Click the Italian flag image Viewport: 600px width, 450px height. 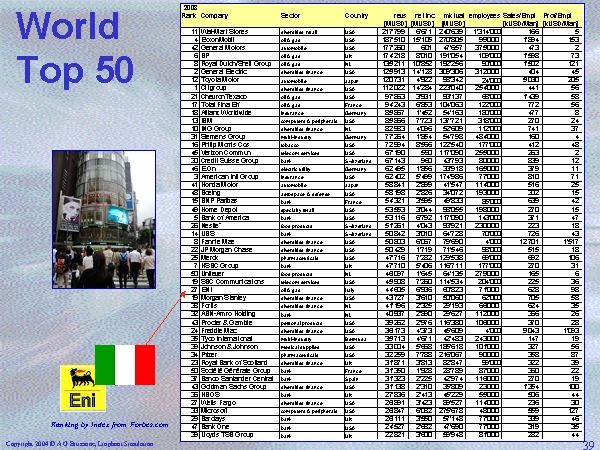click(x=125, y=365)
